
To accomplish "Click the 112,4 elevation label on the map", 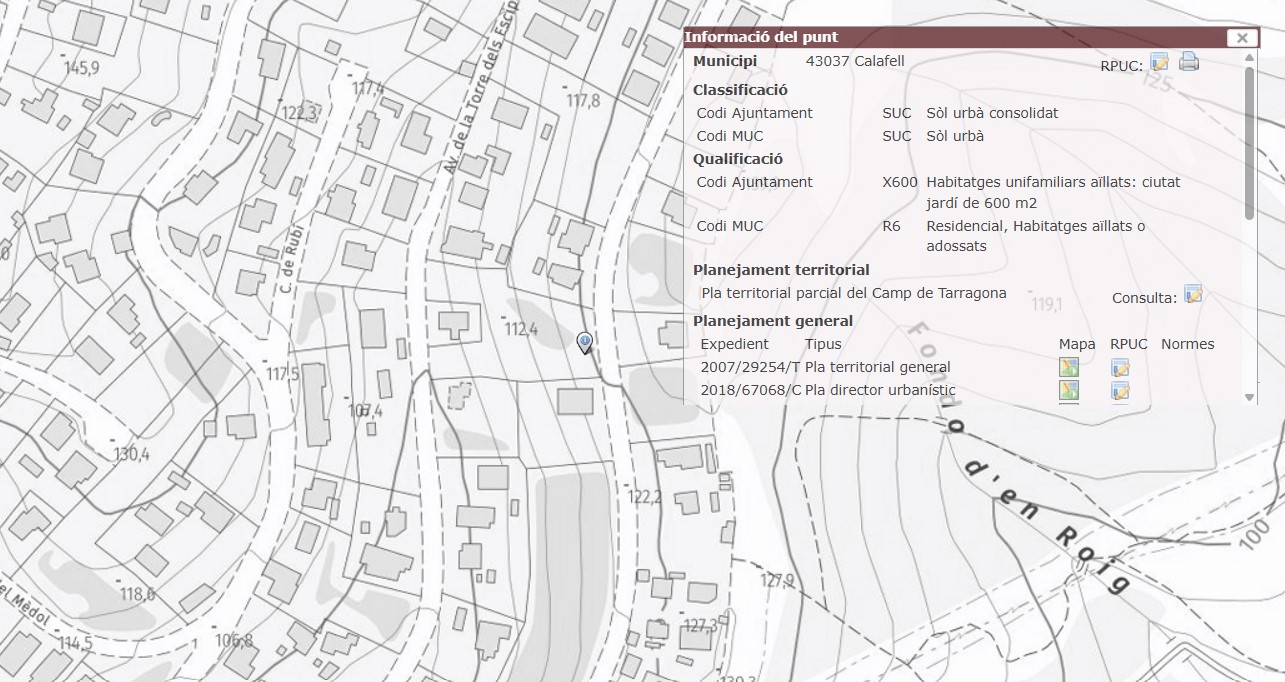I will coord(521,329).
